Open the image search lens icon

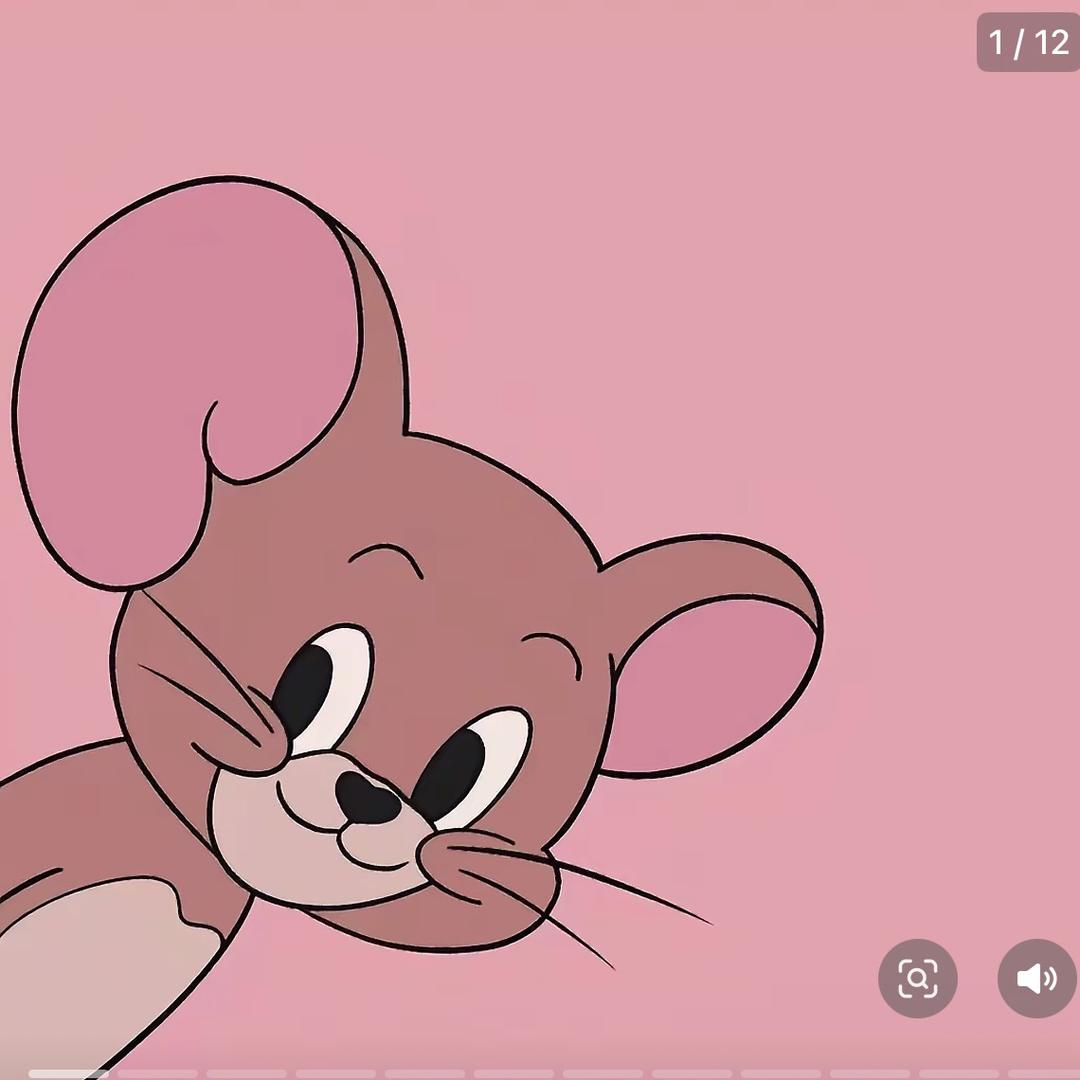tap(917, 978)
